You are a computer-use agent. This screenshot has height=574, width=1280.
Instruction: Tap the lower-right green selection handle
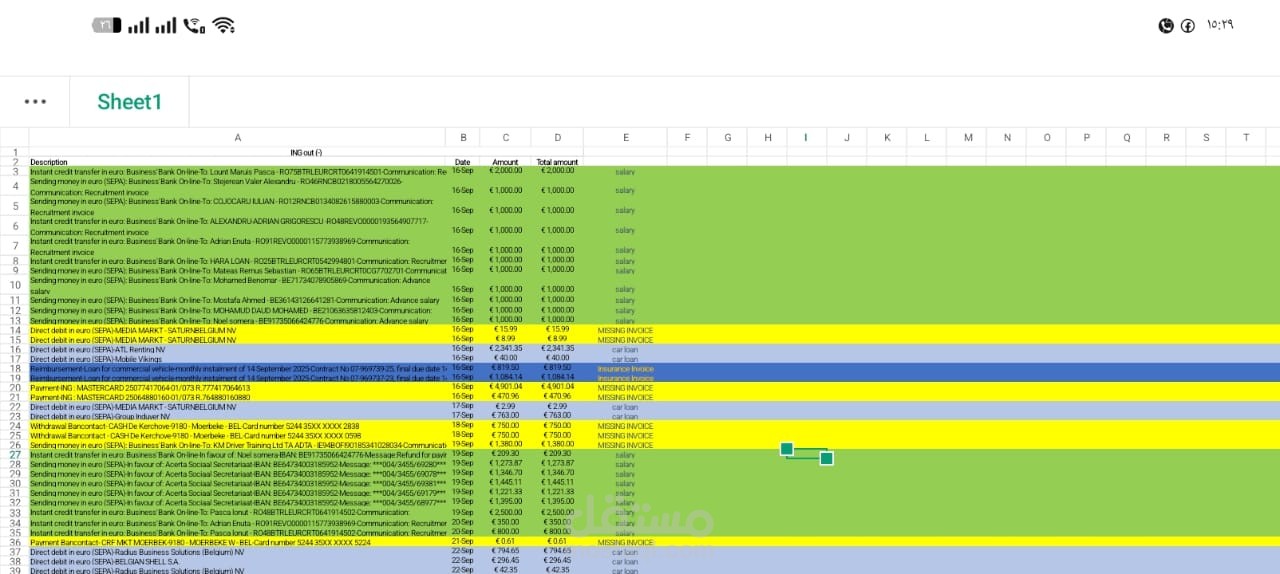point(826,458)
